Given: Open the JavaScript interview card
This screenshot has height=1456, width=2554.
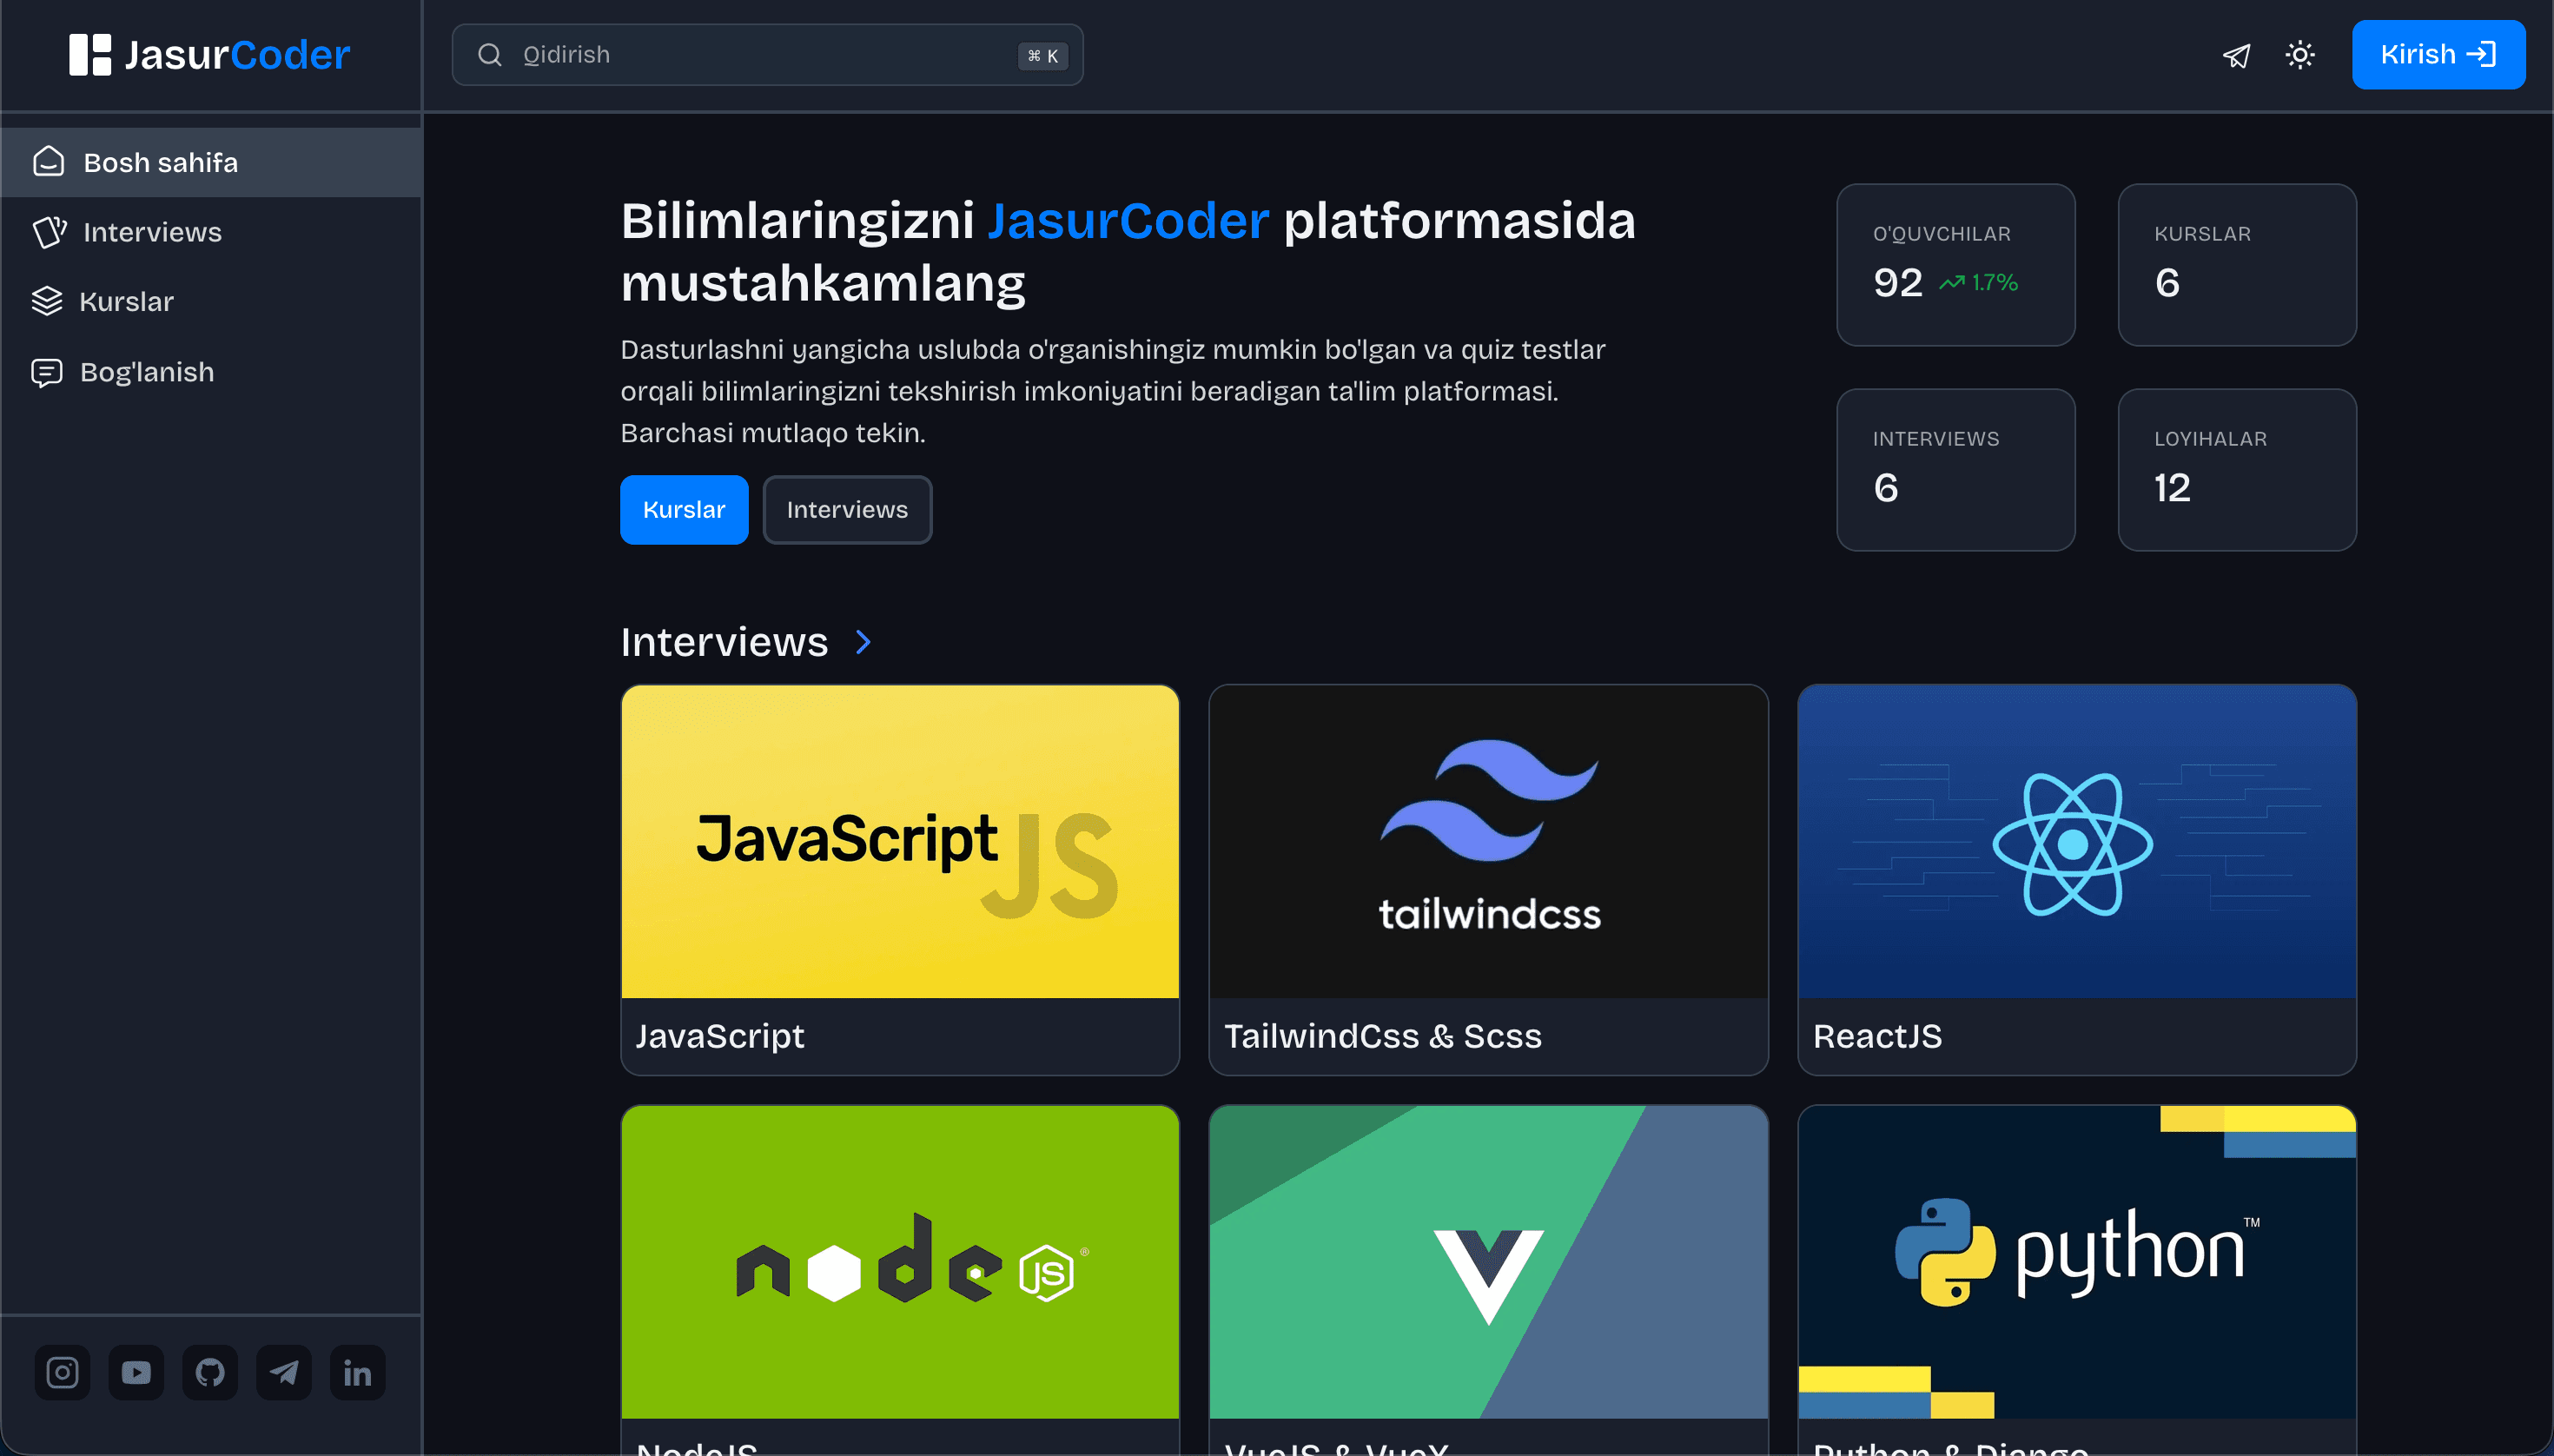Looking at the screenshot, I should point(900,880).
